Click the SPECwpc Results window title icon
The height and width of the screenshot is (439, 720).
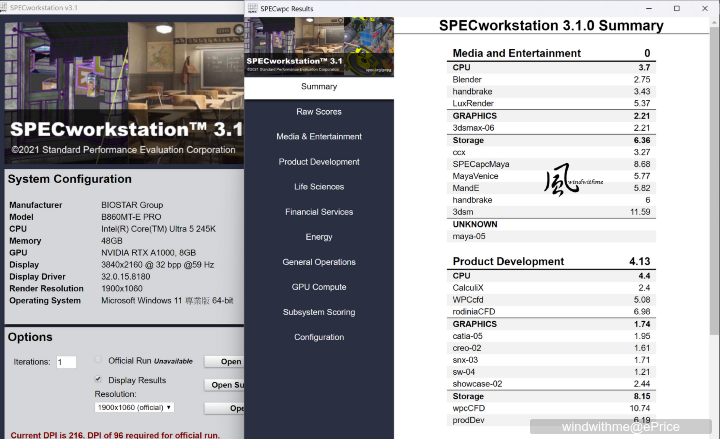[x=254, y=8]
